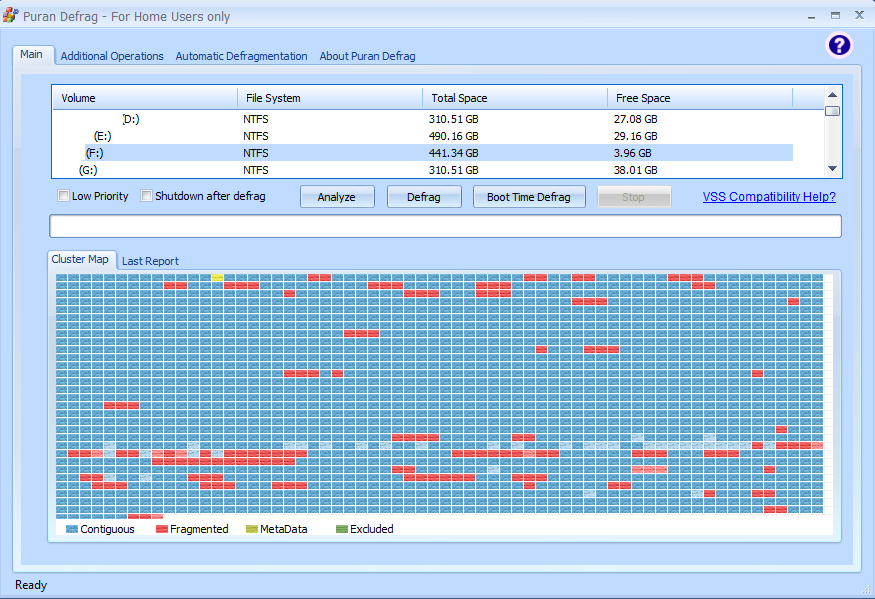The height and width of the screenshot is (599, 875).
Task: Click the empty progress status field
Action: (445, 226)
